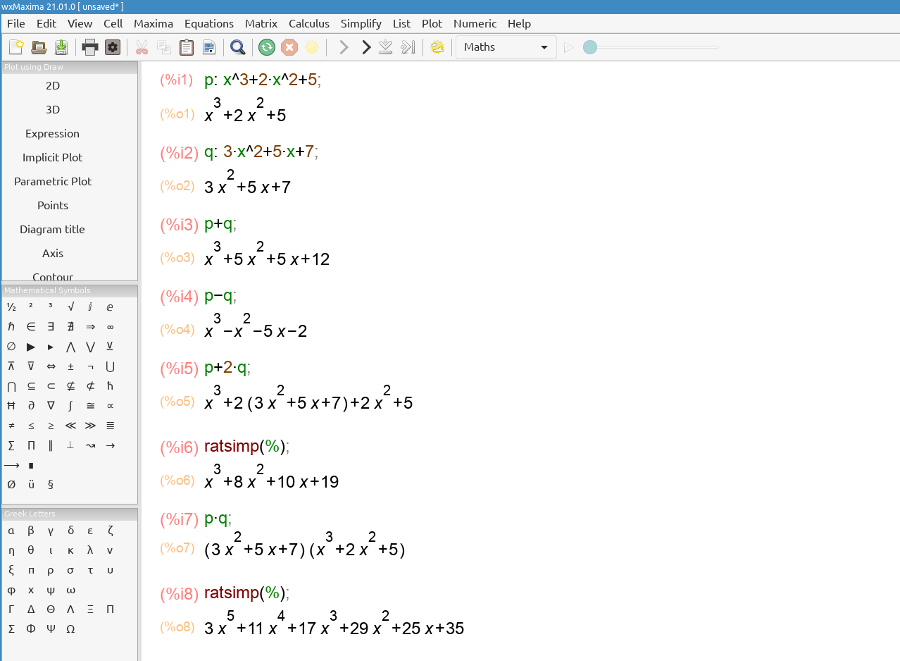Viewport: 900px width, 661px height.
Task: Click the Parametric Plot sidebar entry
Action: click(51, 181)
